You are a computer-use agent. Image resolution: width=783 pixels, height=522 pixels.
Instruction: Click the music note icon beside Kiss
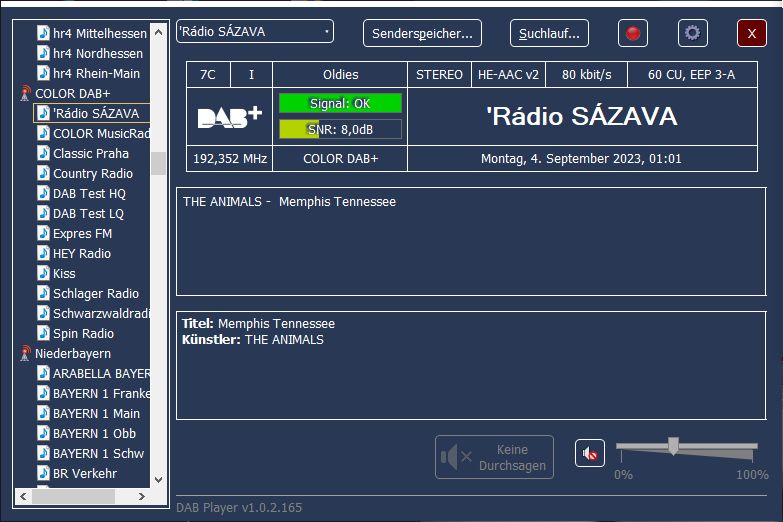pos(43,273)
